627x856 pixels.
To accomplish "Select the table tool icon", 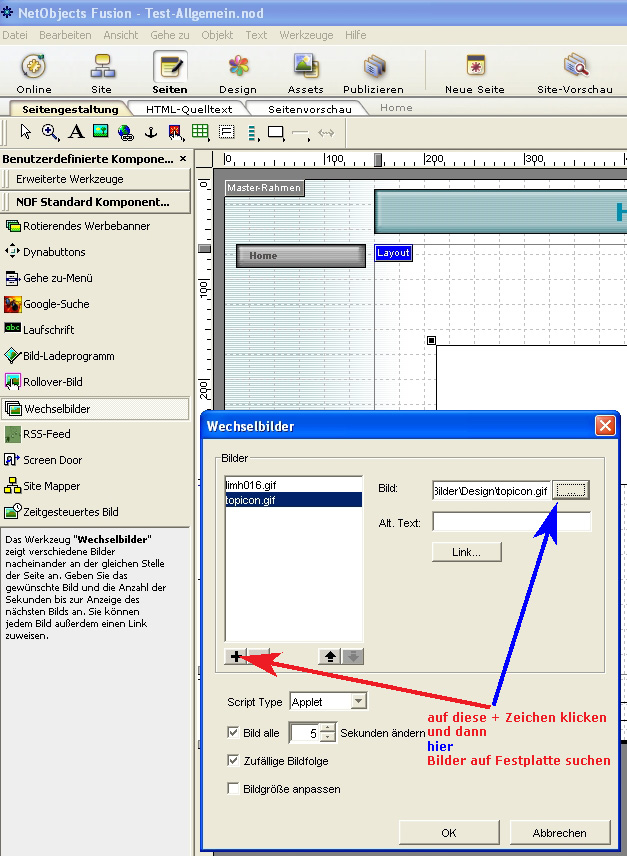I will (200, 132).
